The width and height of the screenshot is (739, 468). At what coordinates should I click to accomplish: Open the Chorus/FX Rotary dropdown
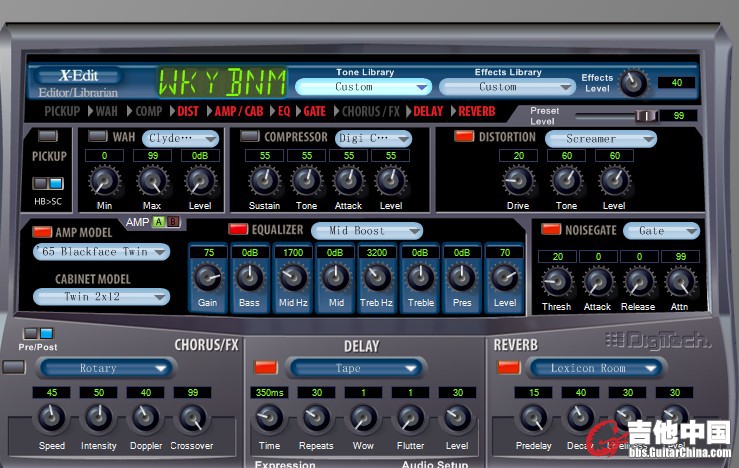point(106,368)
